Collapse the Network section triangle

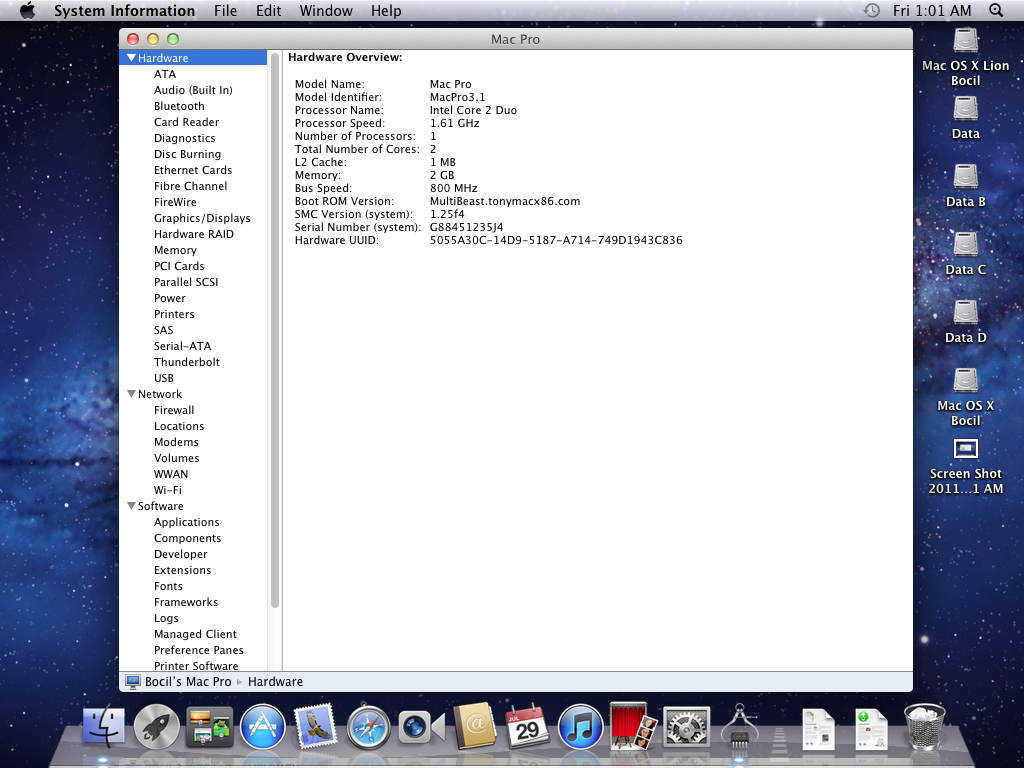click(131, 394)
